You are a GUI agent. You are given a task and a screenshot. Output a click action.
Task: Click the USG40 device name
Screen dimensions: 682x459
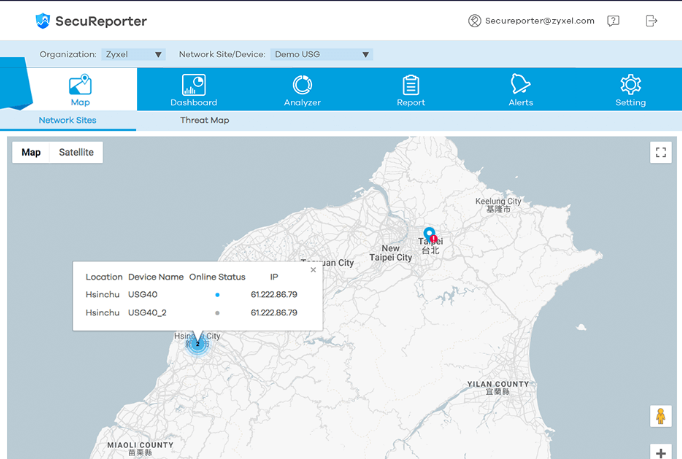(x=143, y=295)
